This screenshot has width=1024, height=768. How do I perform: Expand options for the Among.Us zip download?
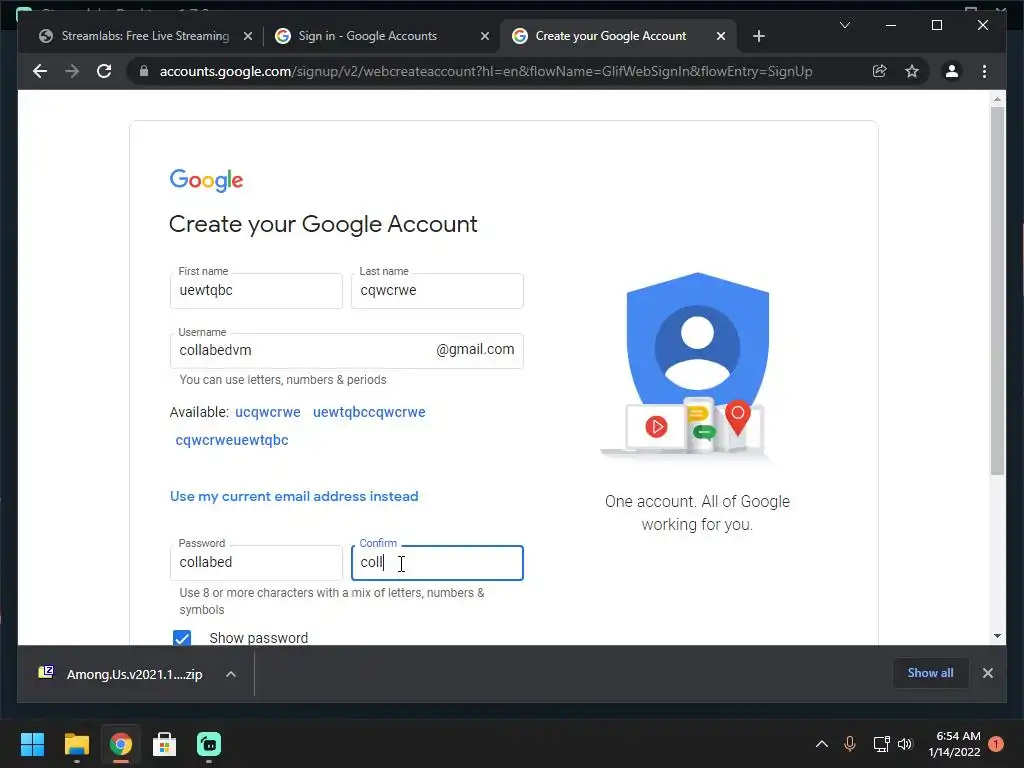pos(231,674)
